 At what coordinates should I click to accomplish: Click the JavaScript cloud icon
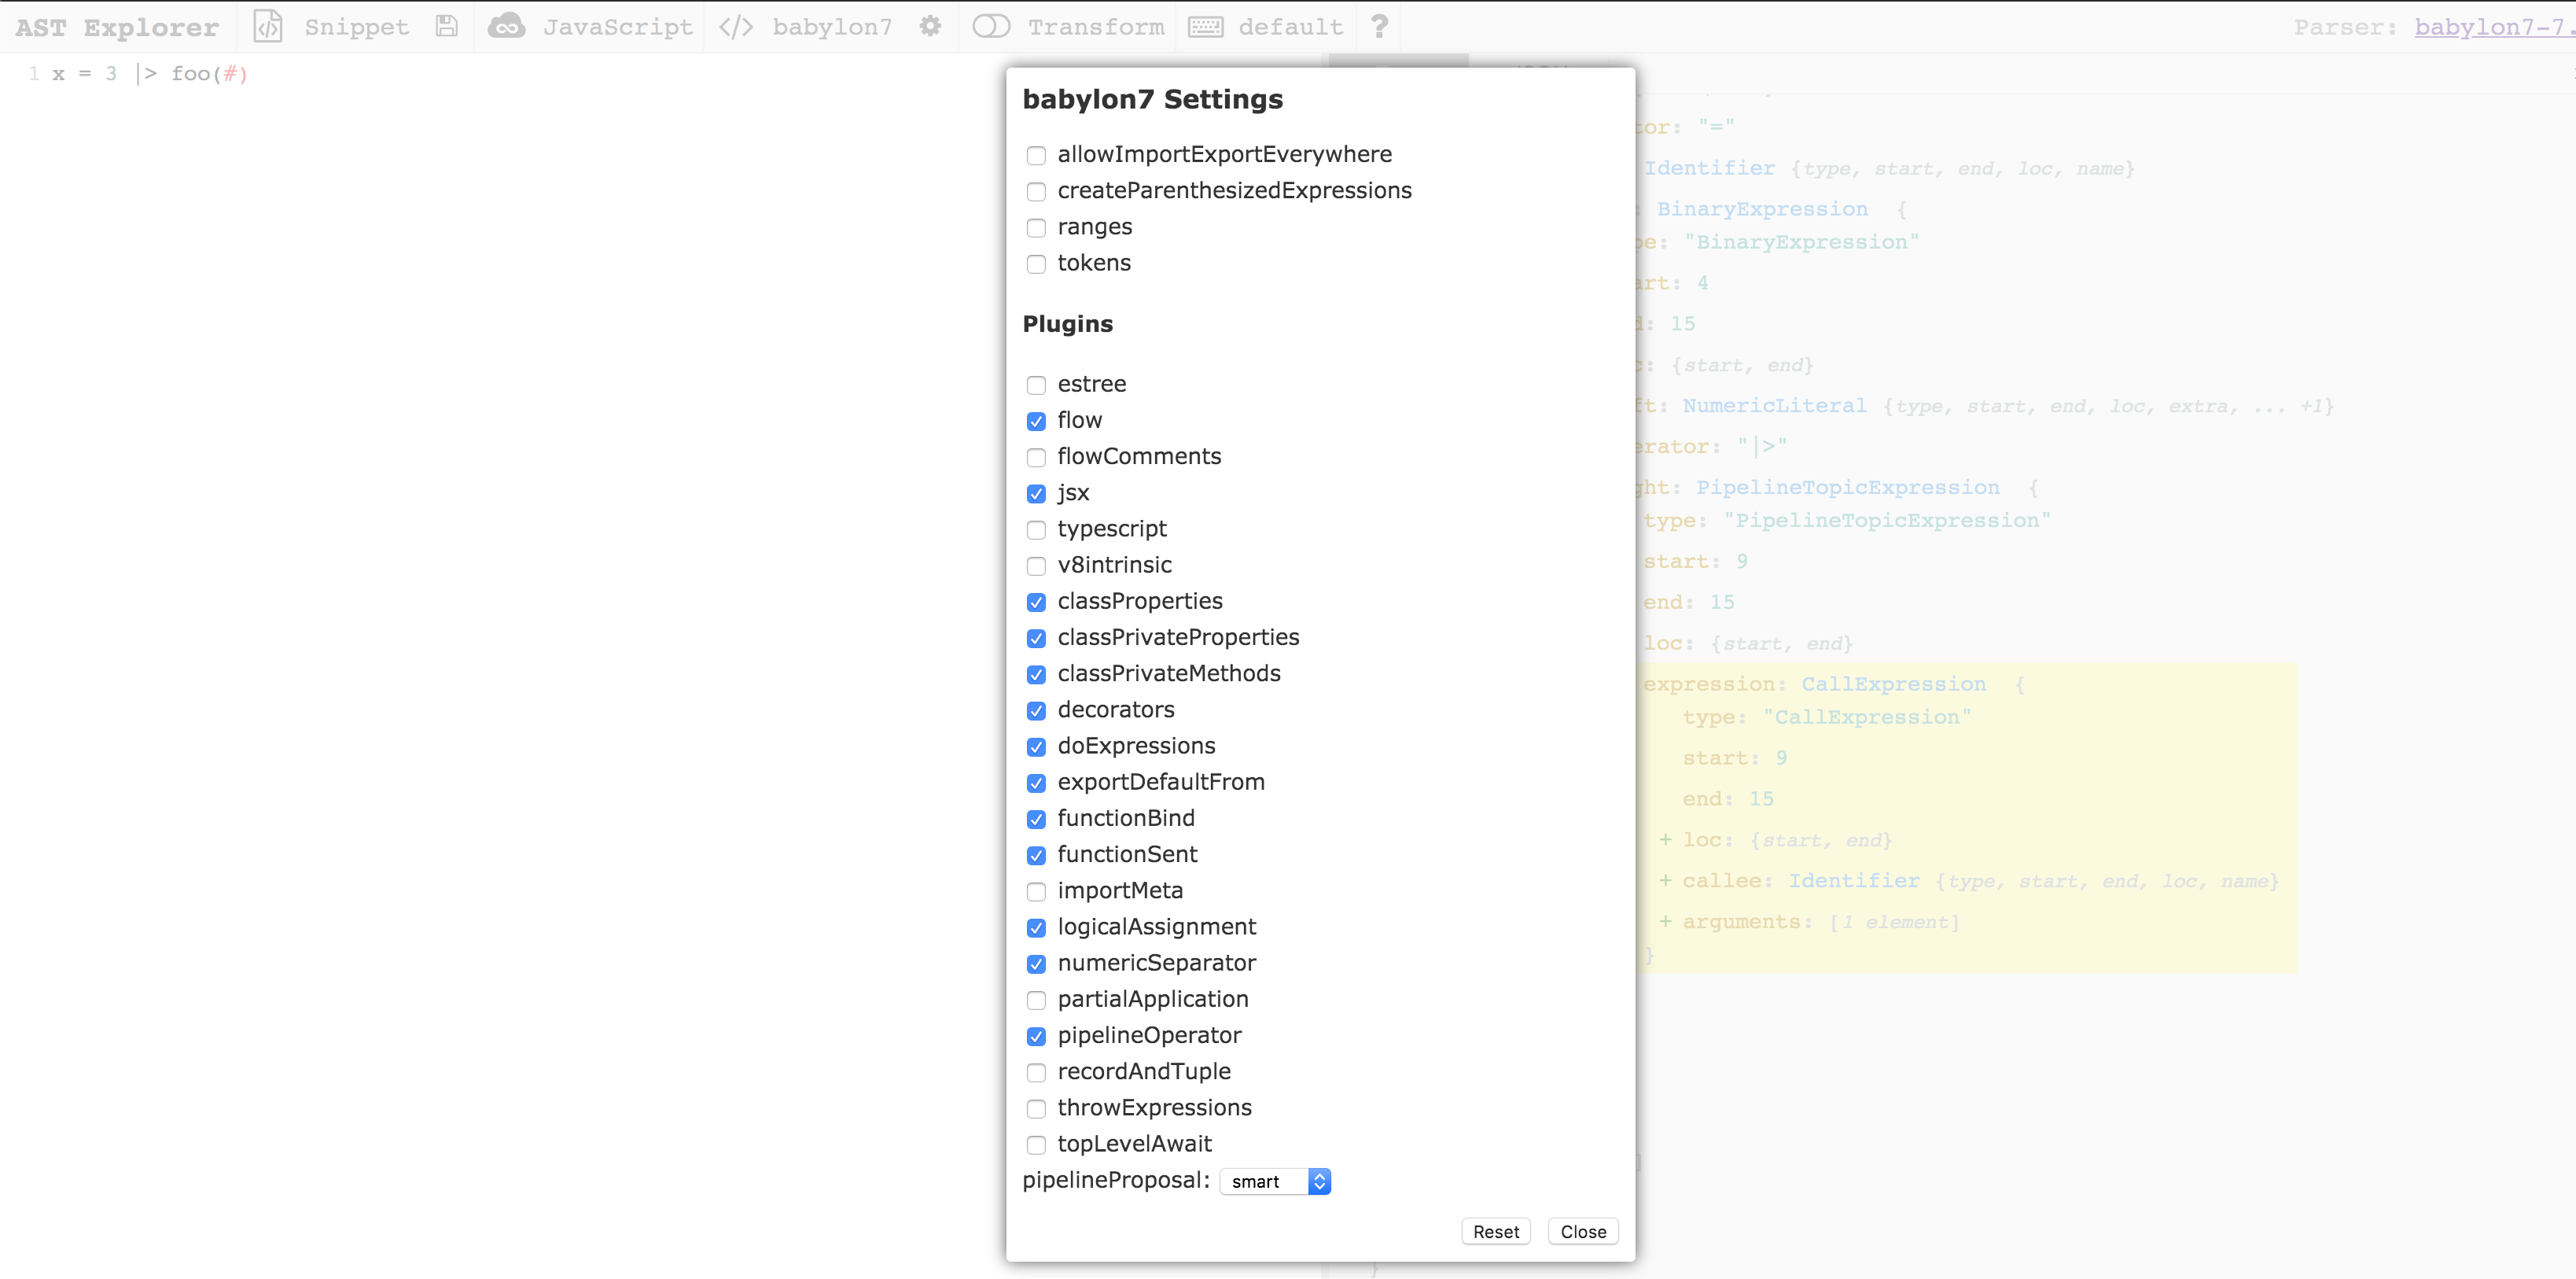coord(506,26)
